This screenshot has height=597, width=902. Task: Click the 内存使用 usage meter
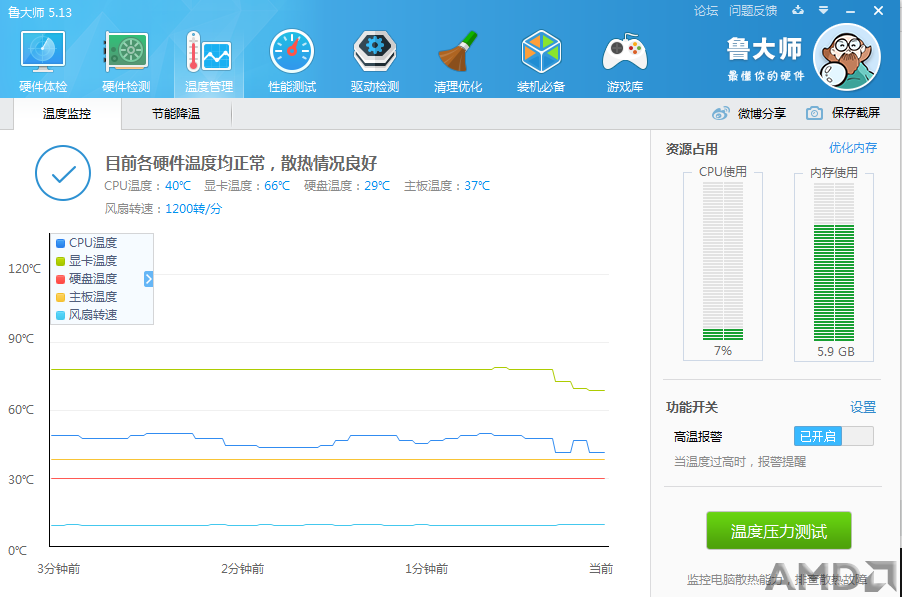coord(834,262)
